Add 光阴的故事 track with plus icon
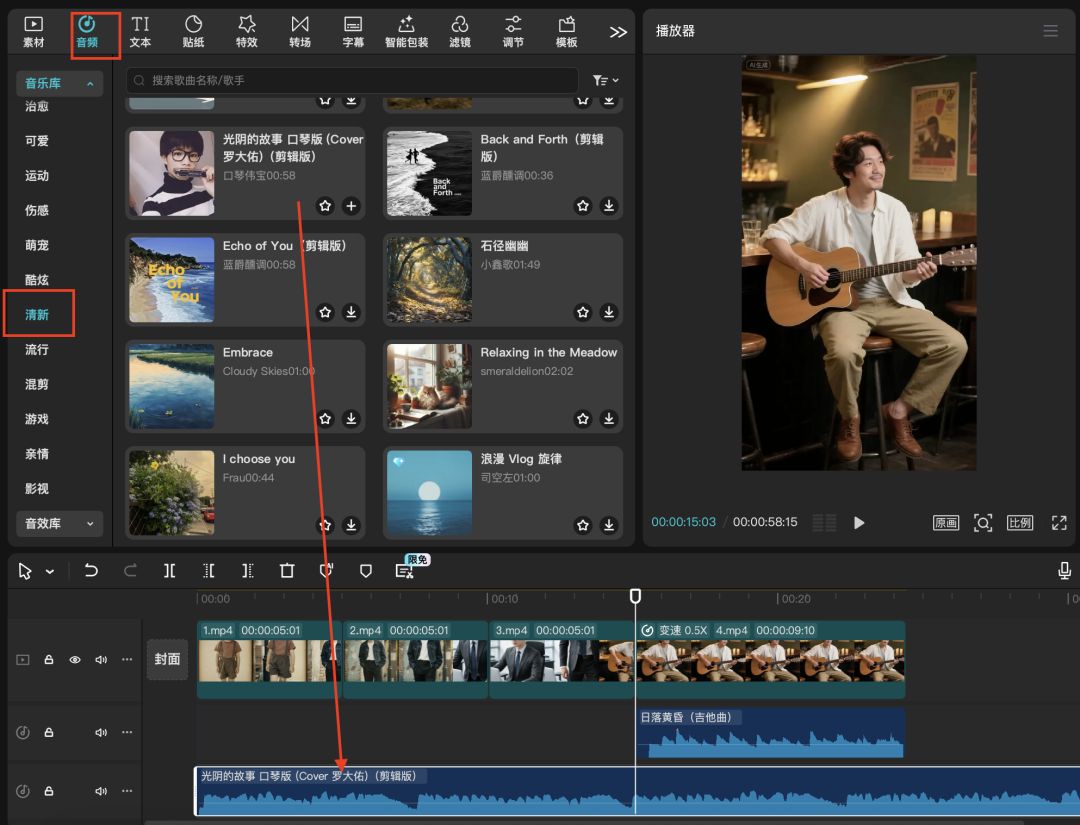Viewport: 1080px width, 825px height. pyautogui.click(x=351, y=206)
